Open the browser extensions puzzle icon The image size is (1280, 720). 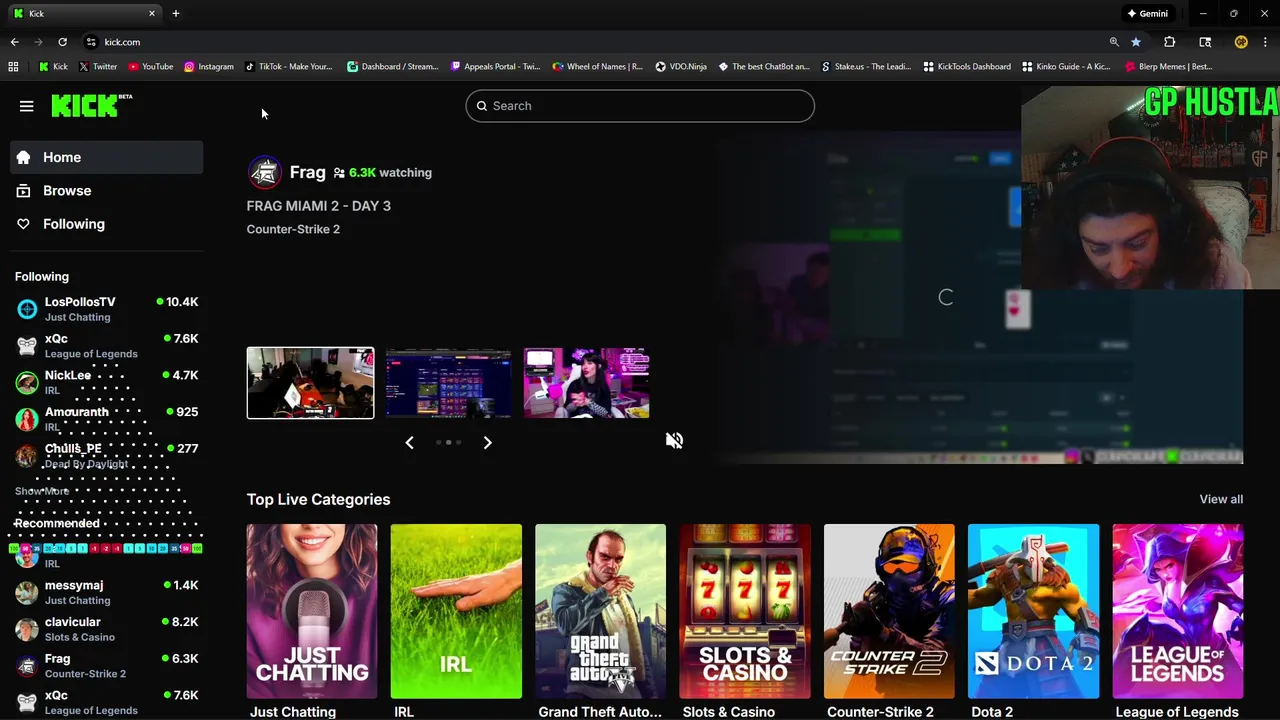(x=1169, y=42)
